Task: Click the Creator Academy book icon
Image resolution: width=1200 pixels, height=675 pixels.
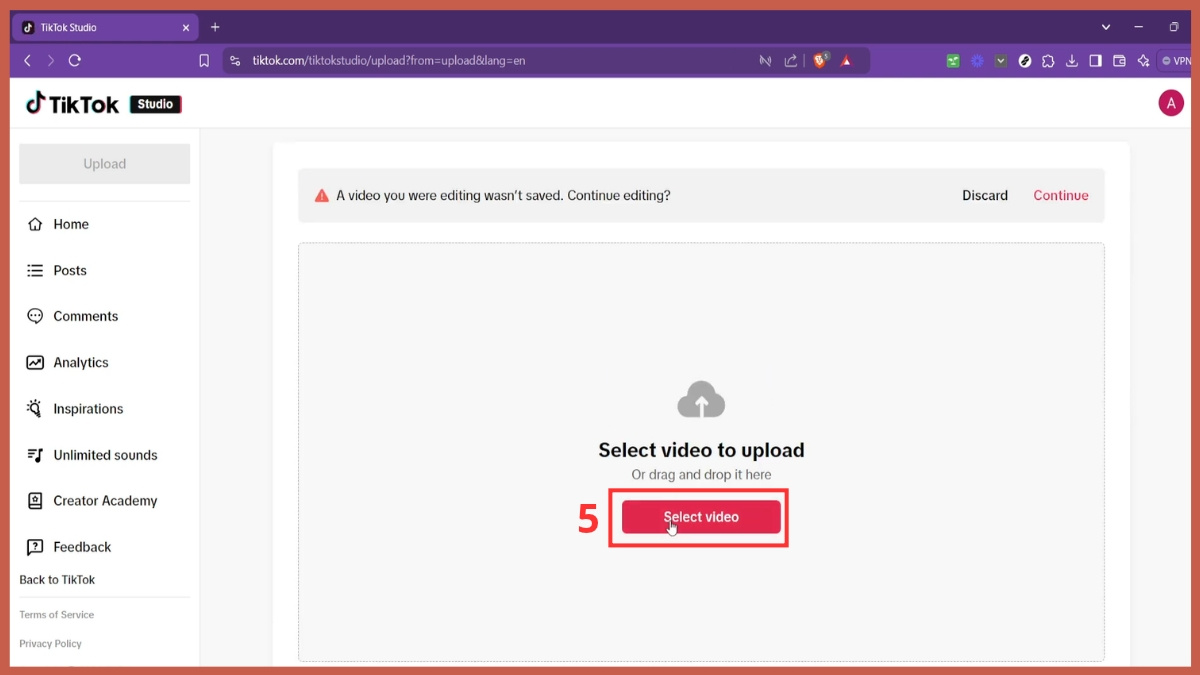Action: pyautogui.click(x=35, y=501)
